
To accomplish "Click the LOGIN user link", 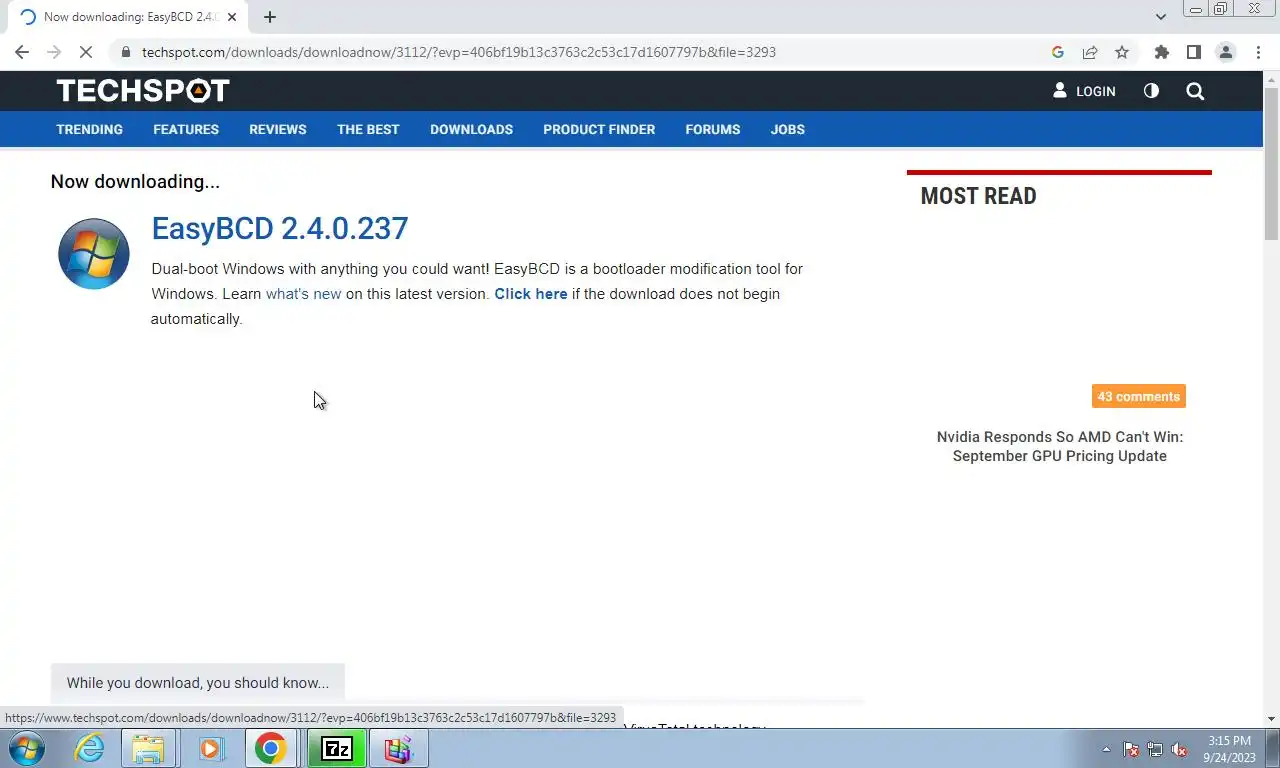I will tap(1084, 91).
